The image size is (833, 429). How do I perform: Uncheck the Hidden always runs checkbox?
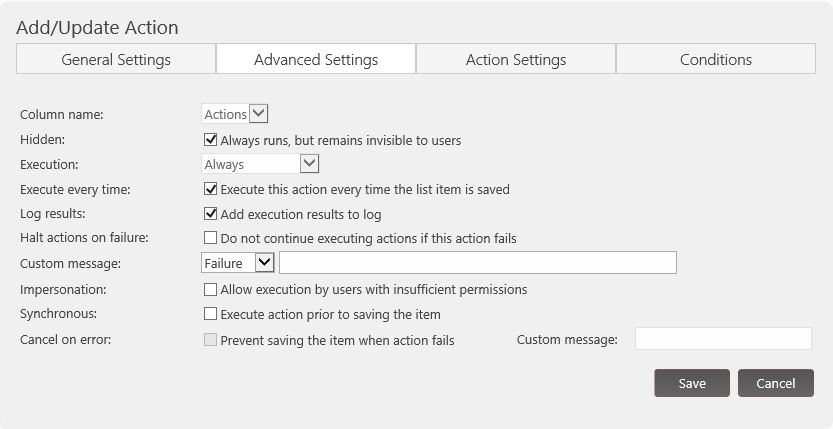pyautogui.click(x=210, y=140)
